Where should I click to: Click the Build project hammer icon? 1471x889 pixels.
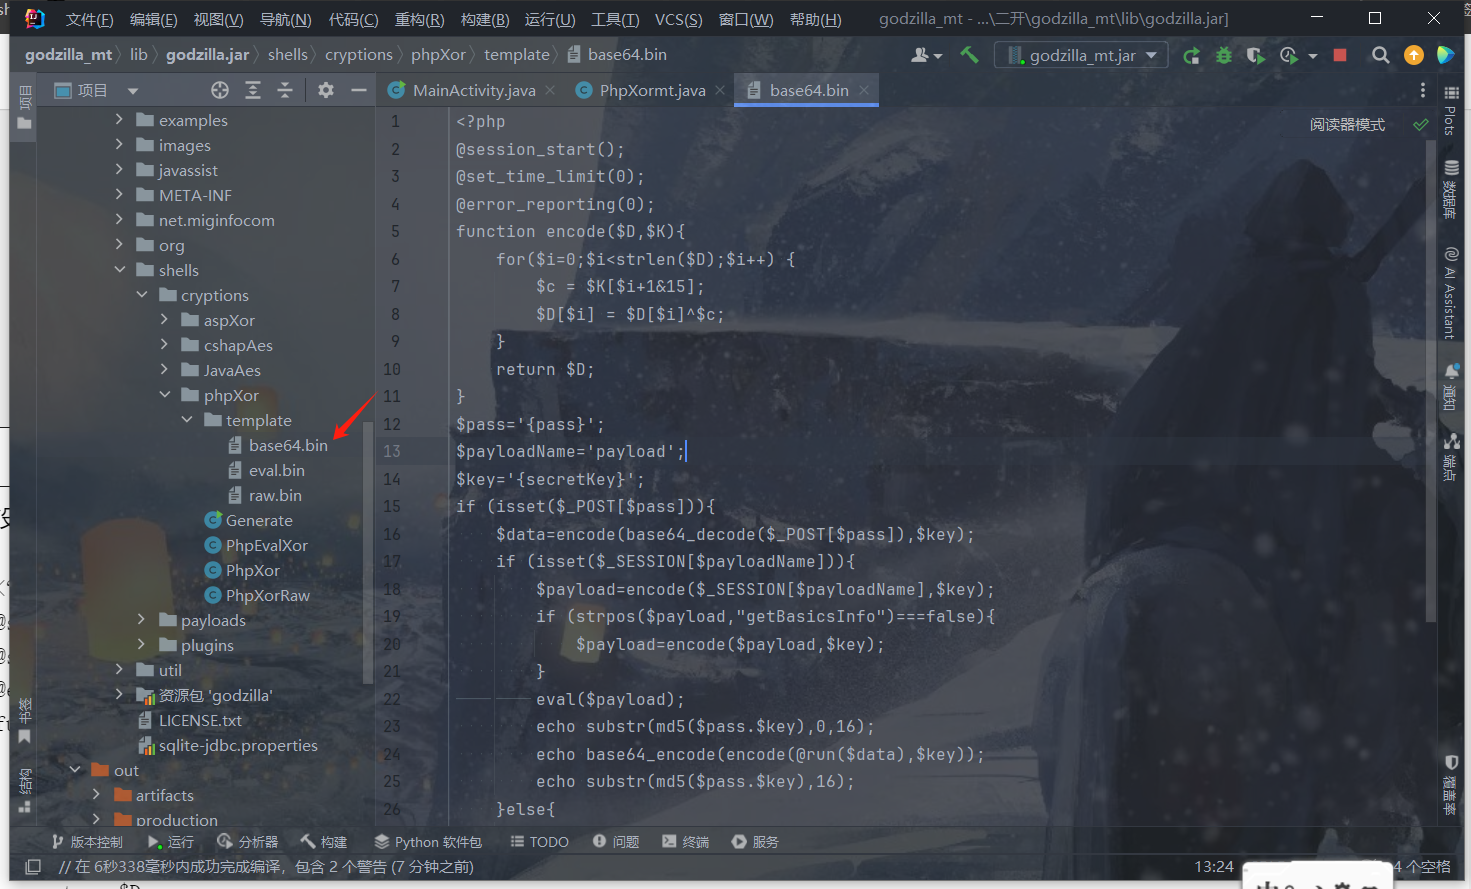pyautogui.click(x=969, y=55)
